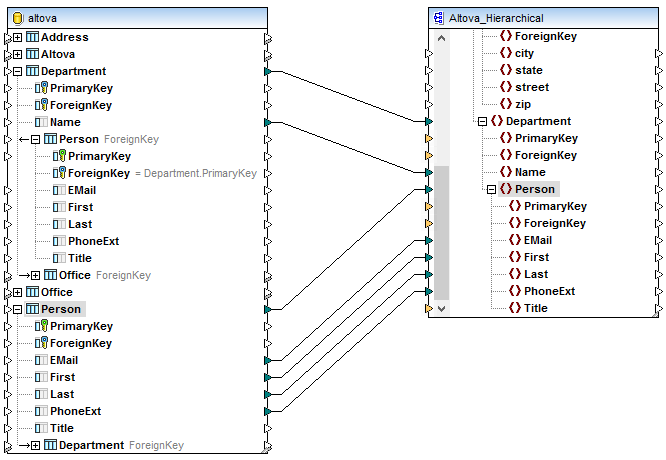Screen dimensions: 666x460
Task: Click the element icon beside zip
Action: tap(505, 105)
